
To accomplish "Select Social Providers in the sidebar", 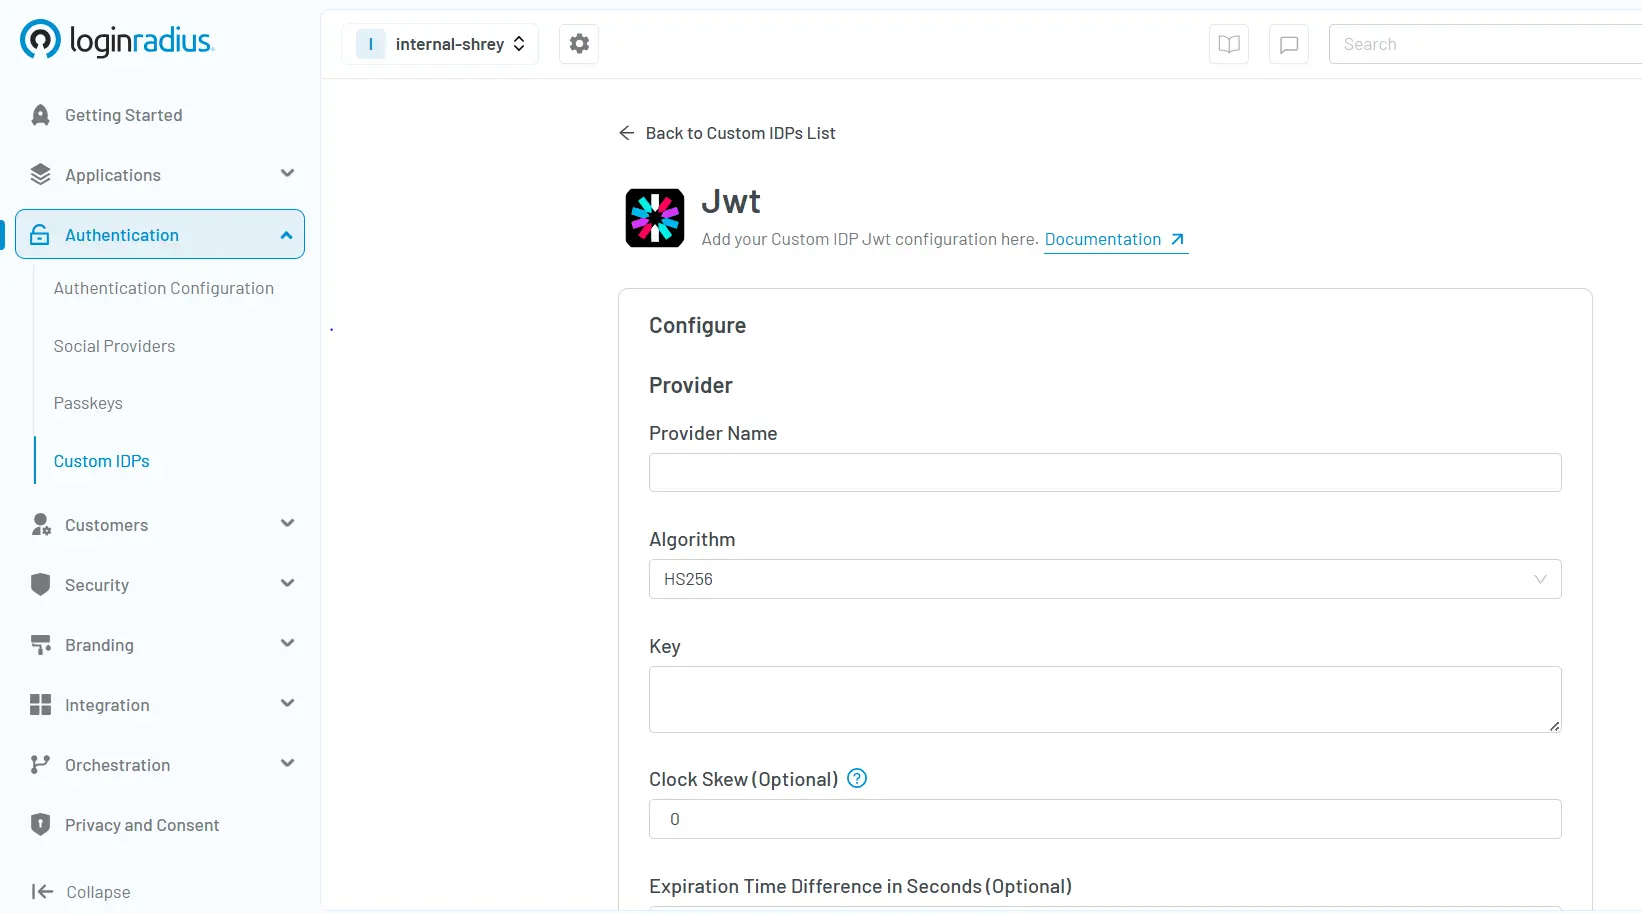I will 114,346.
